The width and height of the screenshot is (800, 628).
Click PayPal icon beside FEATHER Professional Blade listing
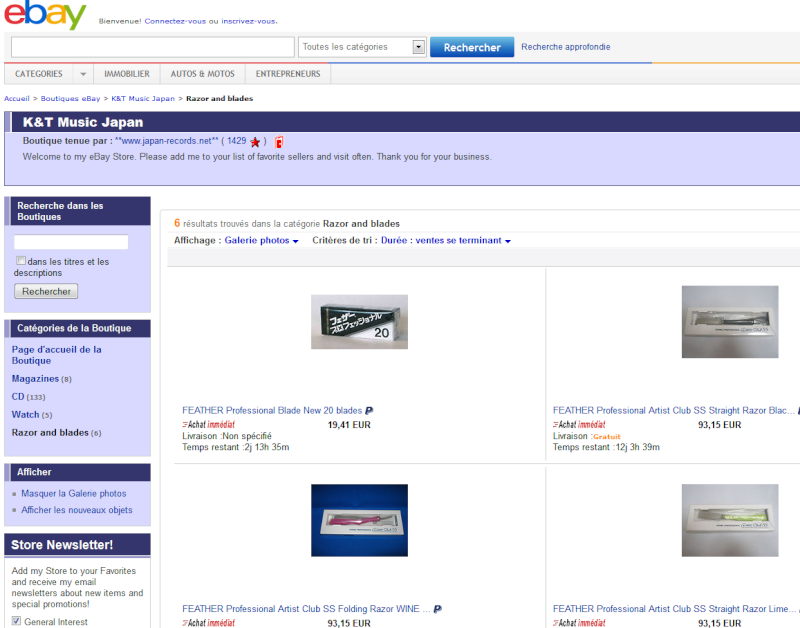369,410
